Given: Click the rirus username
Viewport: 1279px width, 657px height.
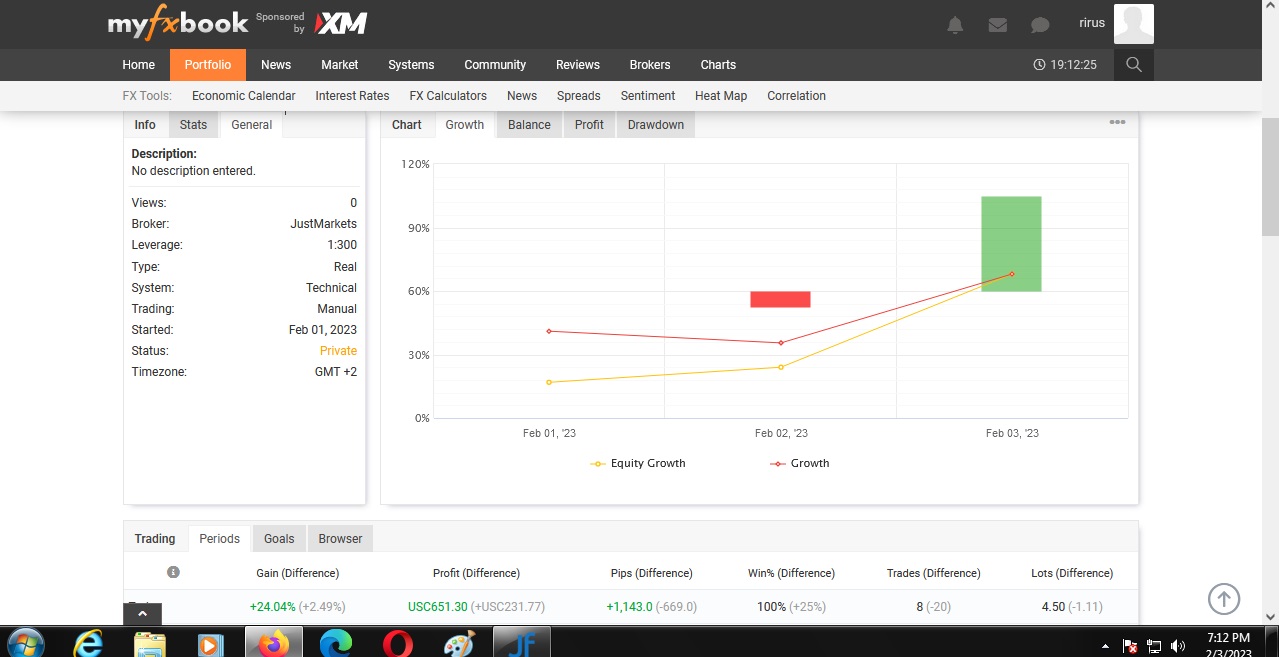Looking at the screenshot, I should [1092, 23].
